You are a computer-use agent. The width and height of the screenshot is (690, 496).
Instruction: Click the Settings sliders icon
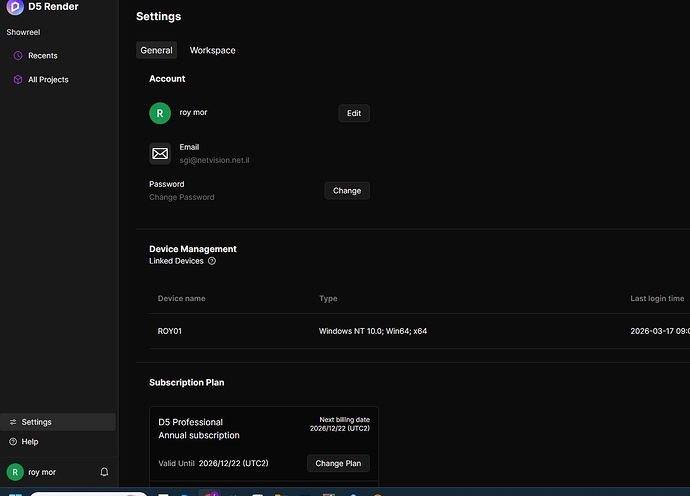[13, 422]
